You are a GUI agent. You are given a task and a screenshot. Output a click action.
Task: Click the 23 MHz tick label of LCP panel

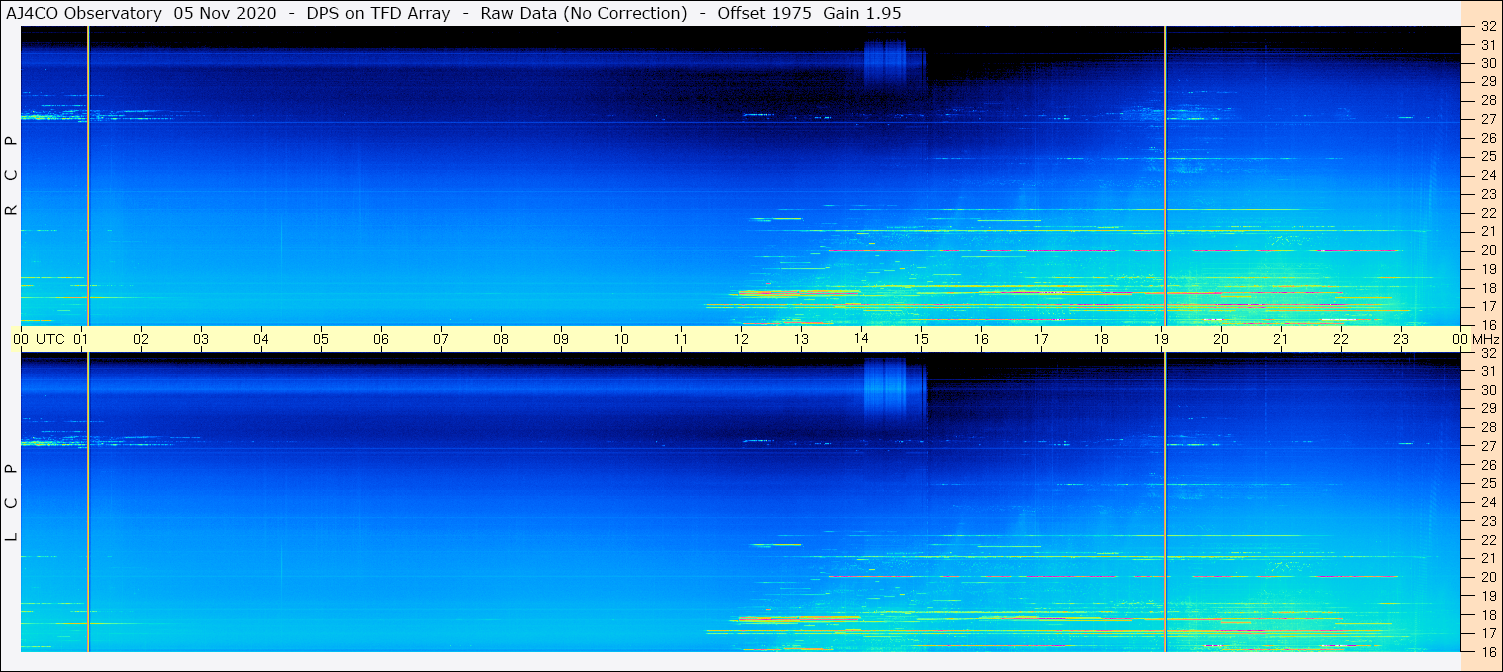[1488, 521]
